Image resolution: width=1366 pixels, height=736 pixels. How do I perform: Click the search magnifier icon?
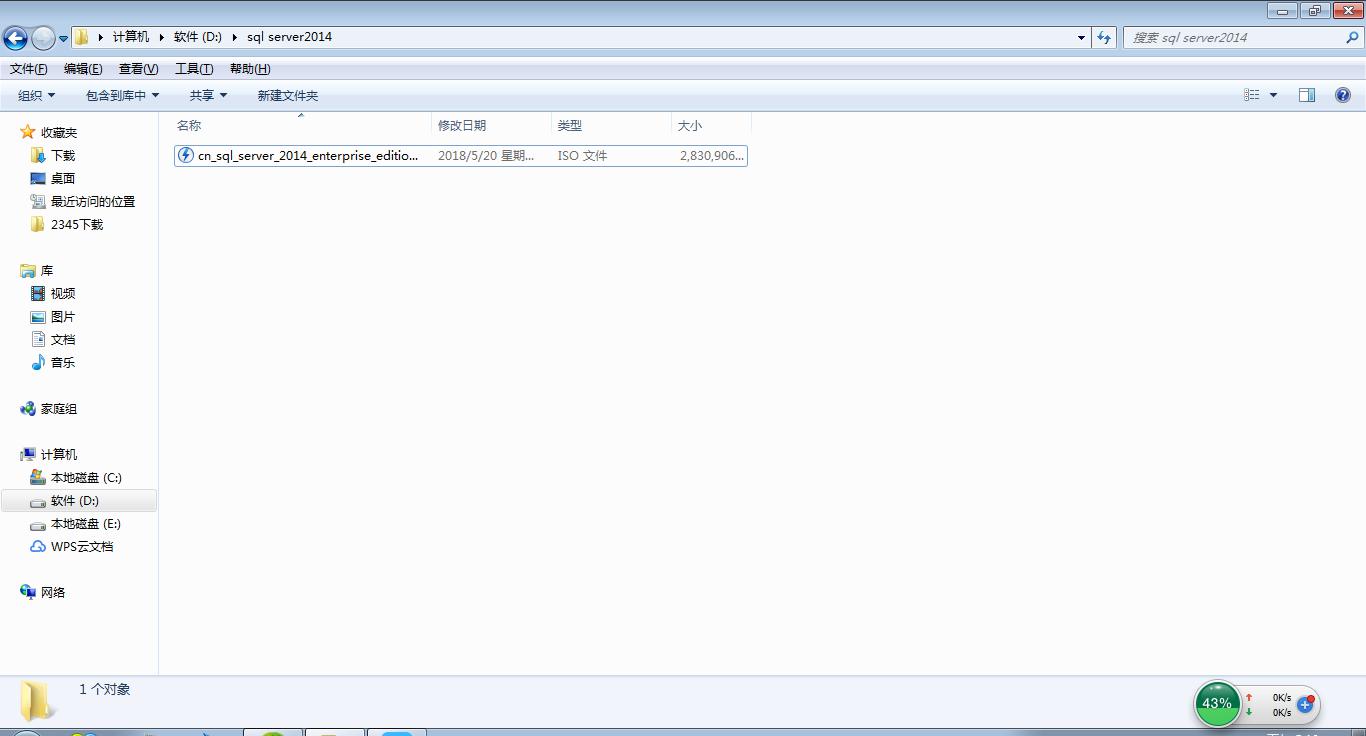(x=1353, y=37)
